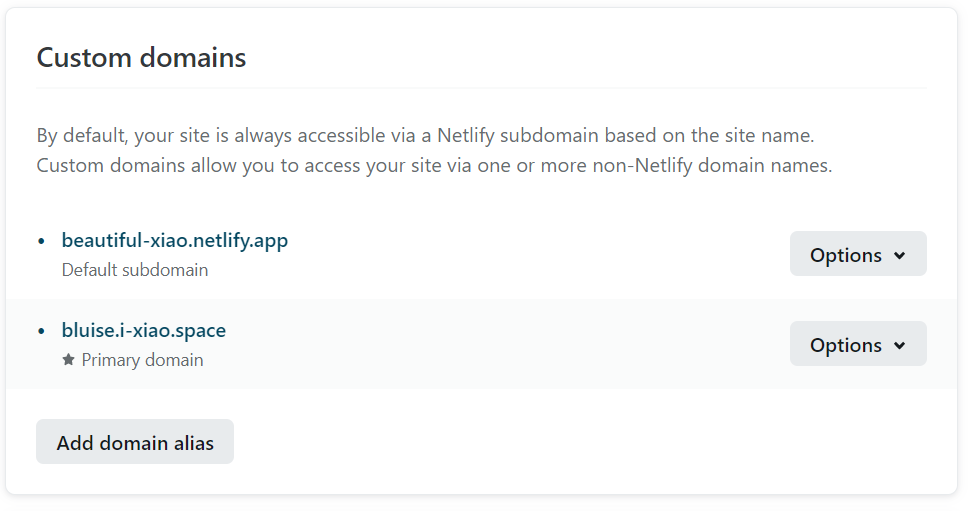The image size is (968, 511).
Task: Open the beautiful-xiao.netlify.app domain link
Action: 174,240
